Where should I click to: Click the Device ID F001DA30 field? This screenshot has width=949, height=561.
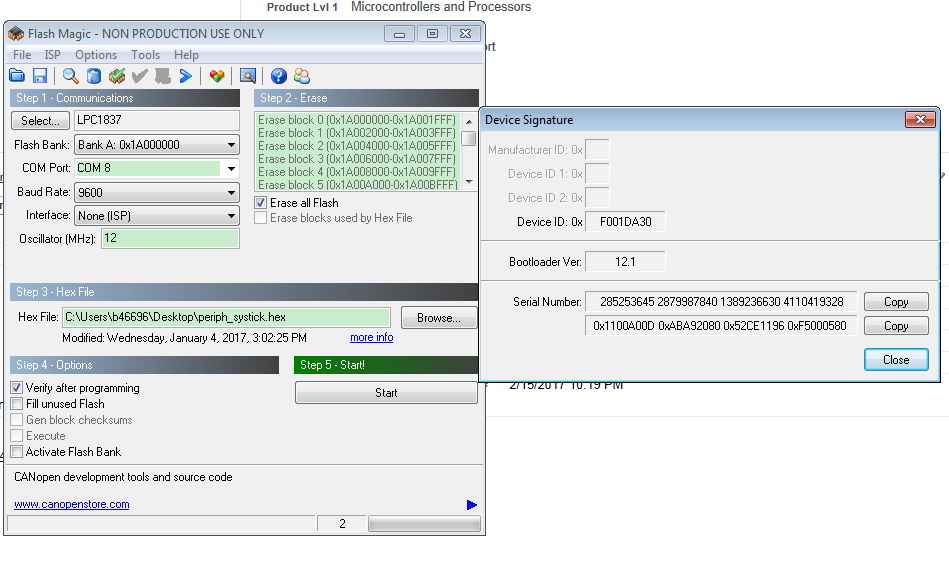click(625, 221)
